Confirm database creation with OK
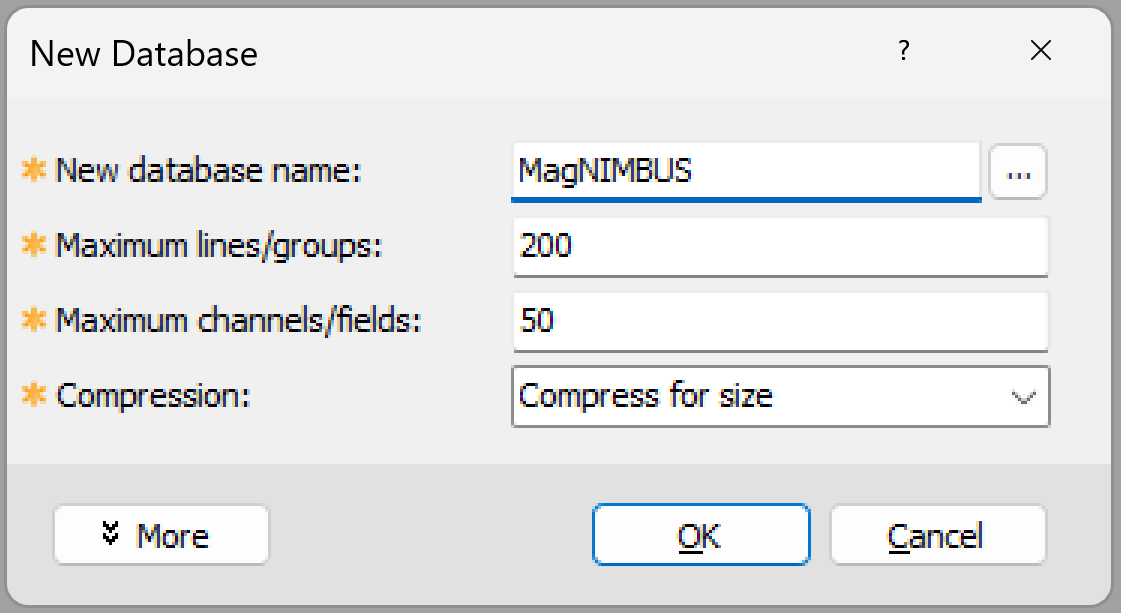1121x613 pixels. click(x=700, y=535)
